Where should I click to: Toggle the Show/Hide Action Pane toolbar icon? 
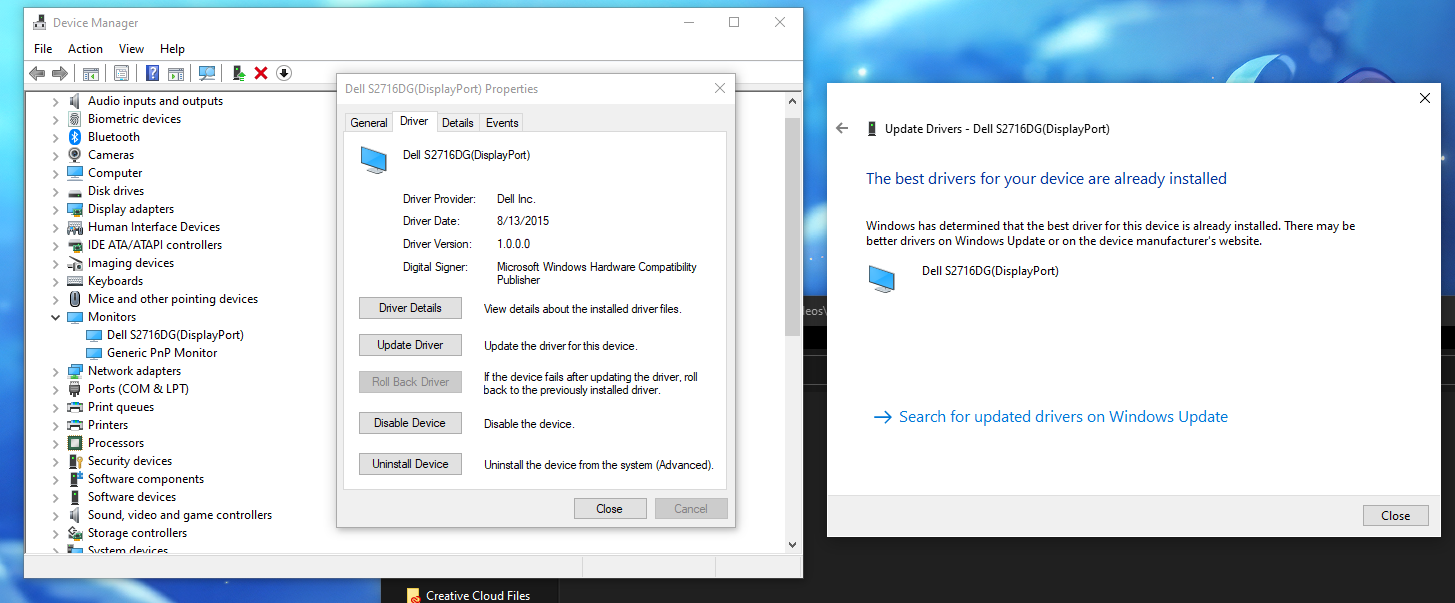pyautogui.click(x=176, y=73)
